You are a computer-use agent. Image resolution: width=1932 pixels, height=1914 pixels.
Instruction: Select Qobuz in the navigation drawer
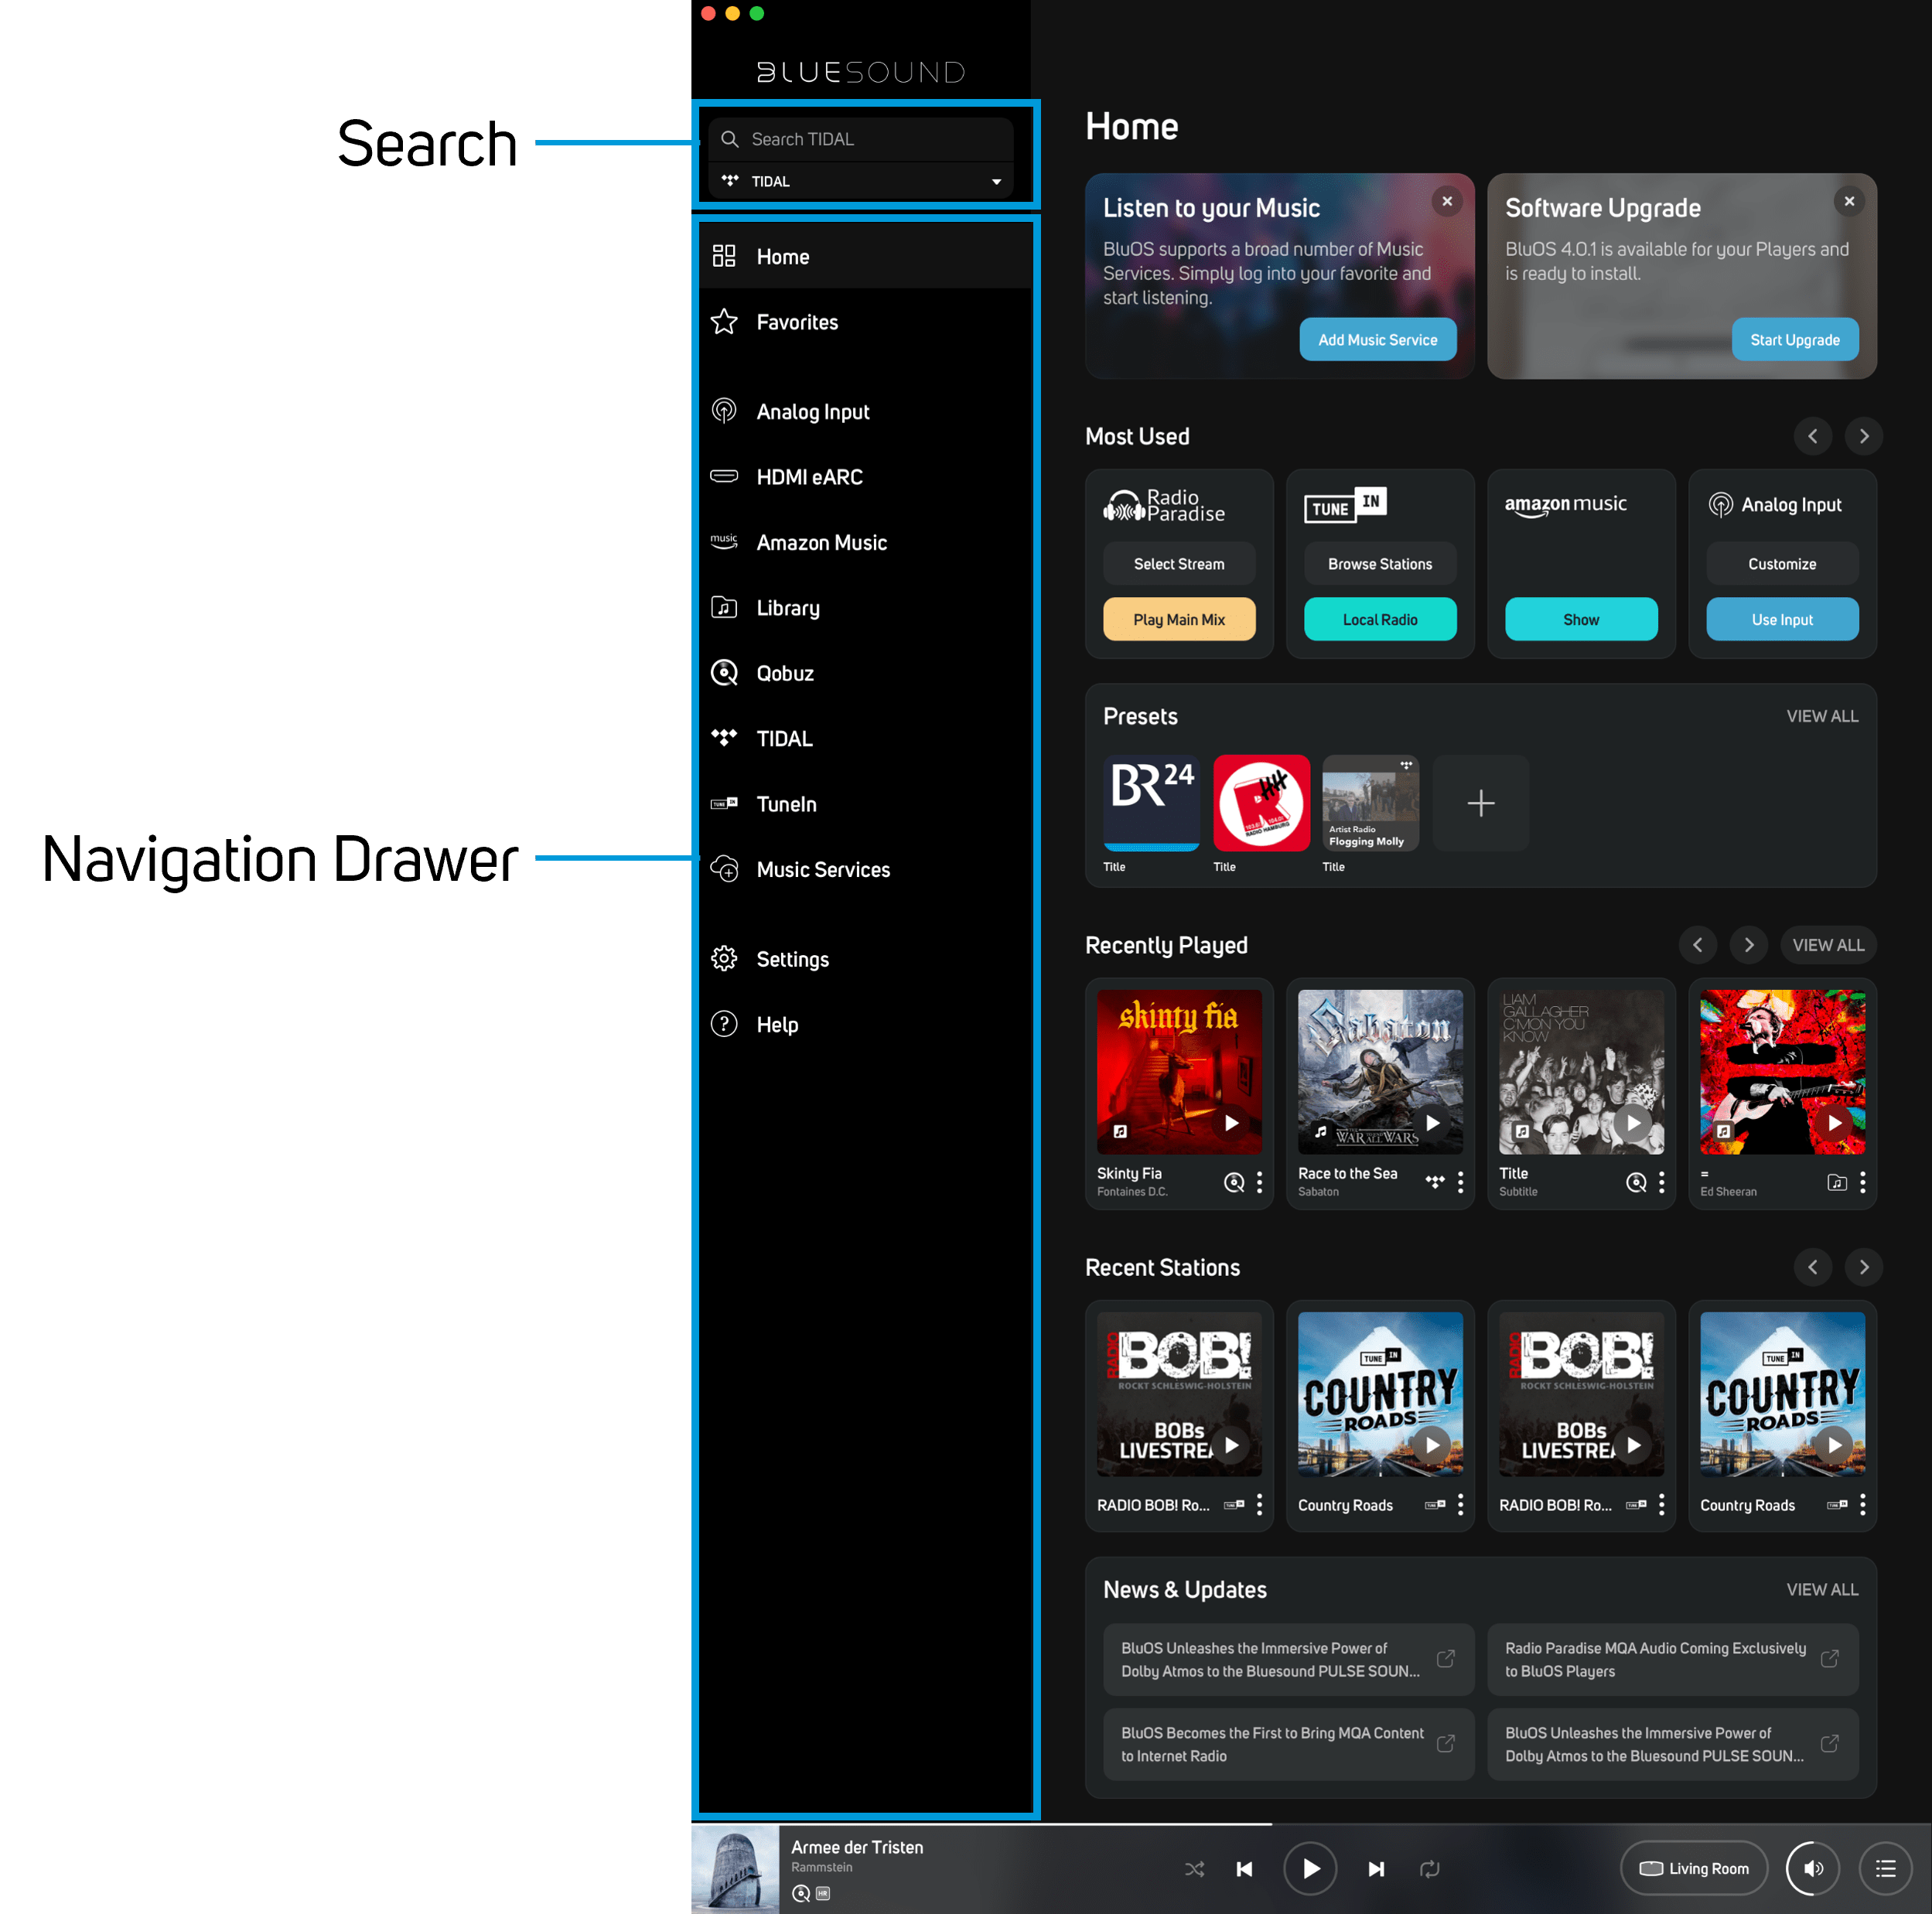785,672
